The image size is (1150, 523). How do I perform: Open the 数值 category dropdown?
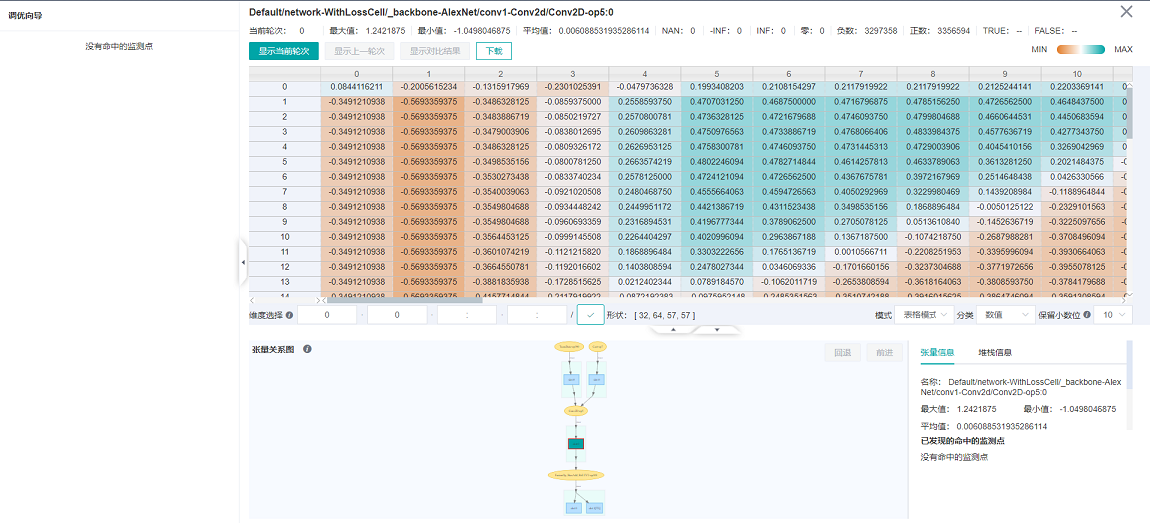click(x=1005, y=315)
